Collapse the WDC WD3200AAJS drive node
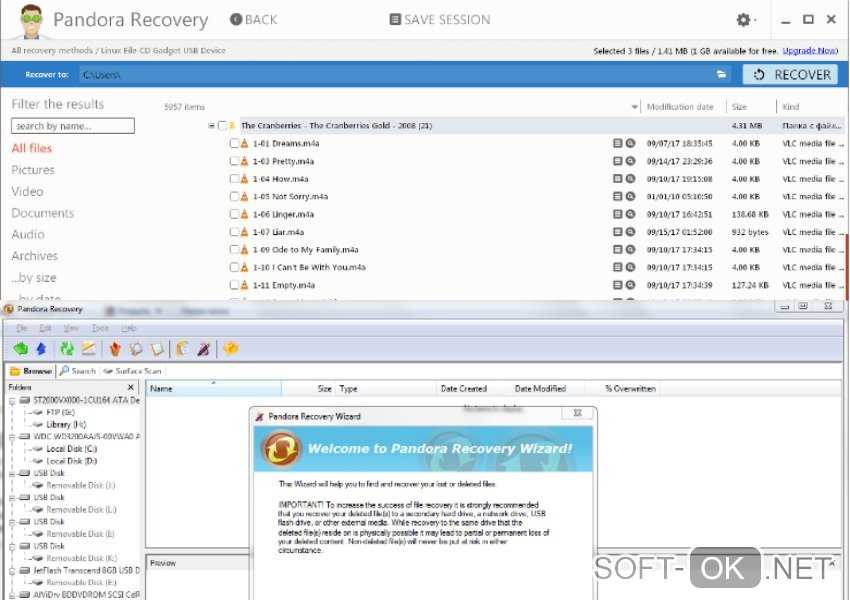This screenshot has width=850, height=600. coord(12,437)
